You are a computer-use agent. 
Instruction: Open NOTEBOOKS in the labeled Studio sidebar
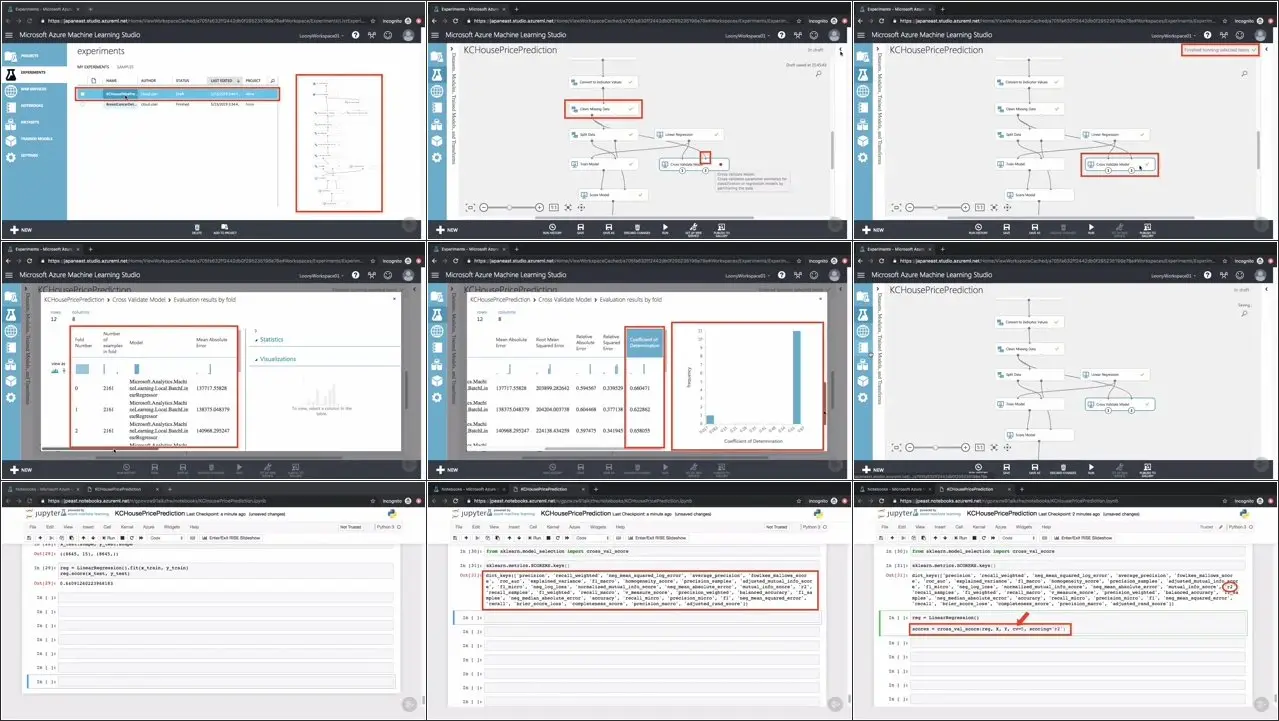[32, 106]
